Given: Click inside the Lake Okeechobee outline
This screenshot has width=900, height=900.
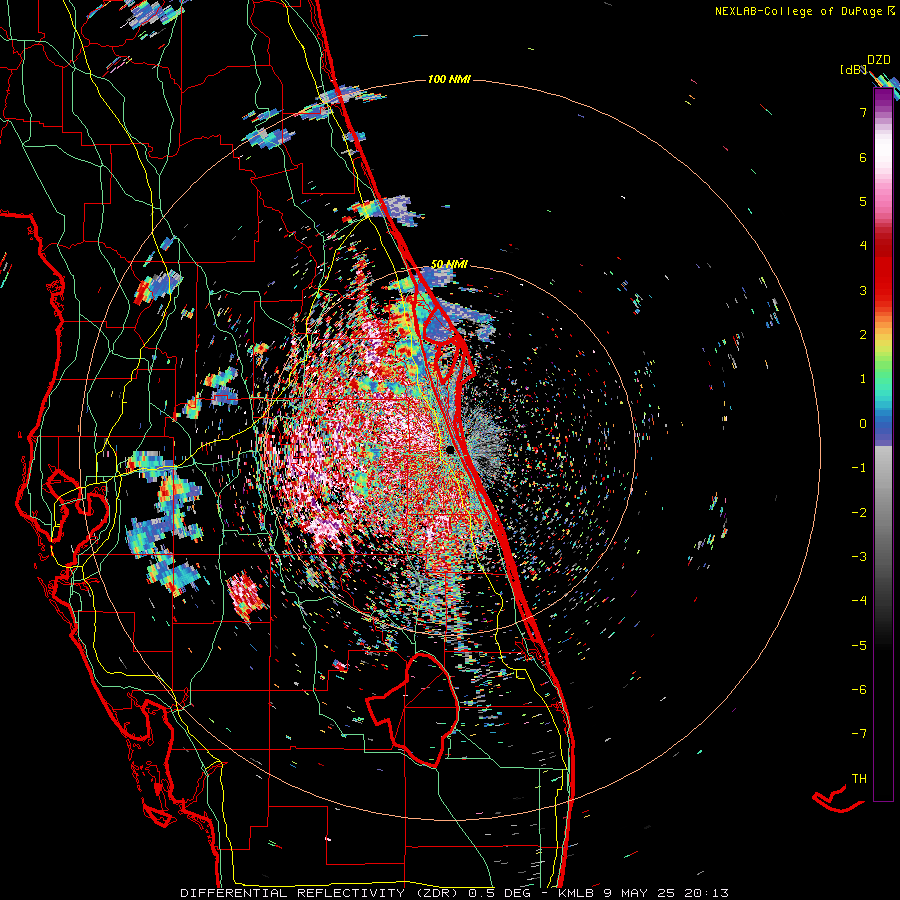Looking at the screenshot, I should 422,709.
